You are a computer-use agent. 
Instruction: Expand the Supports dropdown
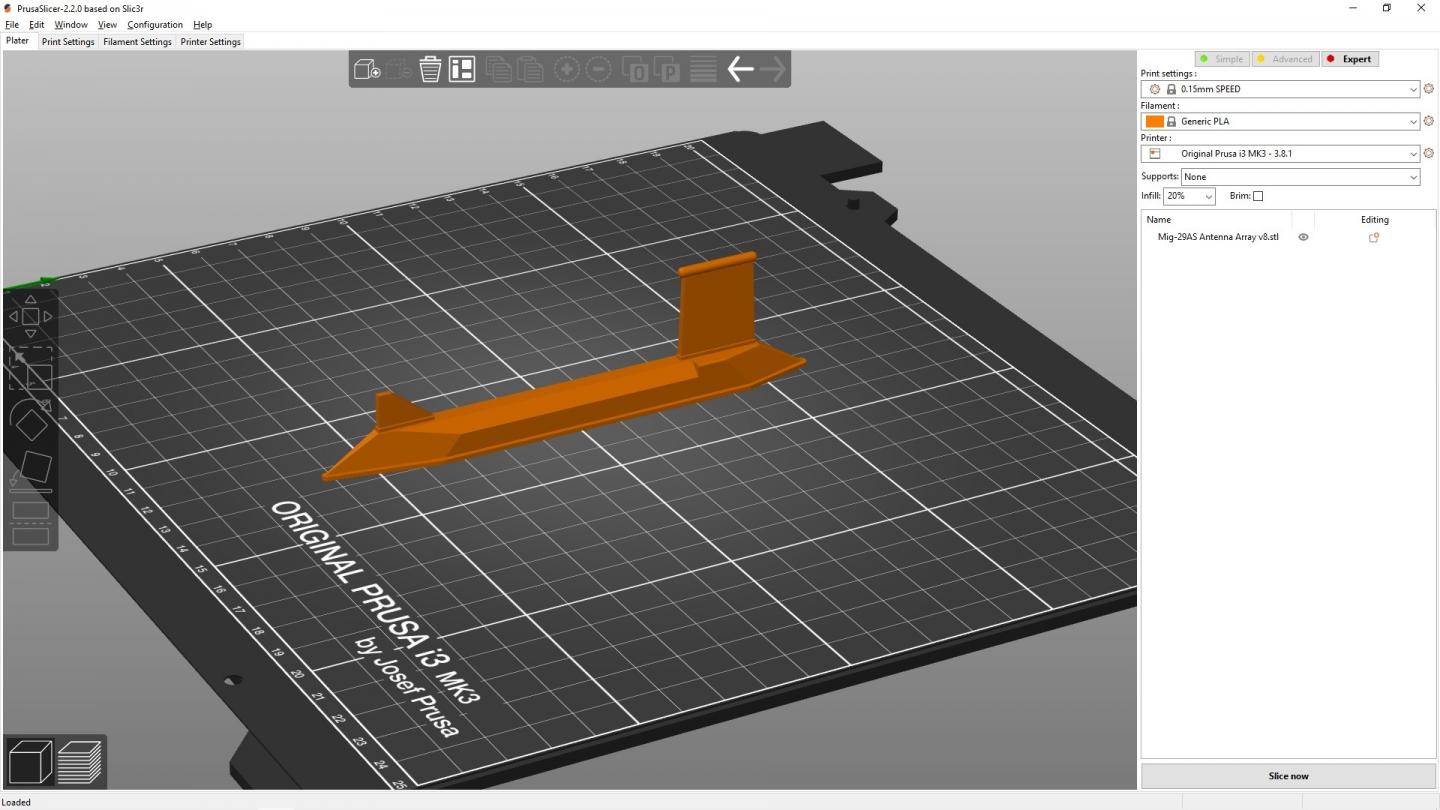(1301, 177)
